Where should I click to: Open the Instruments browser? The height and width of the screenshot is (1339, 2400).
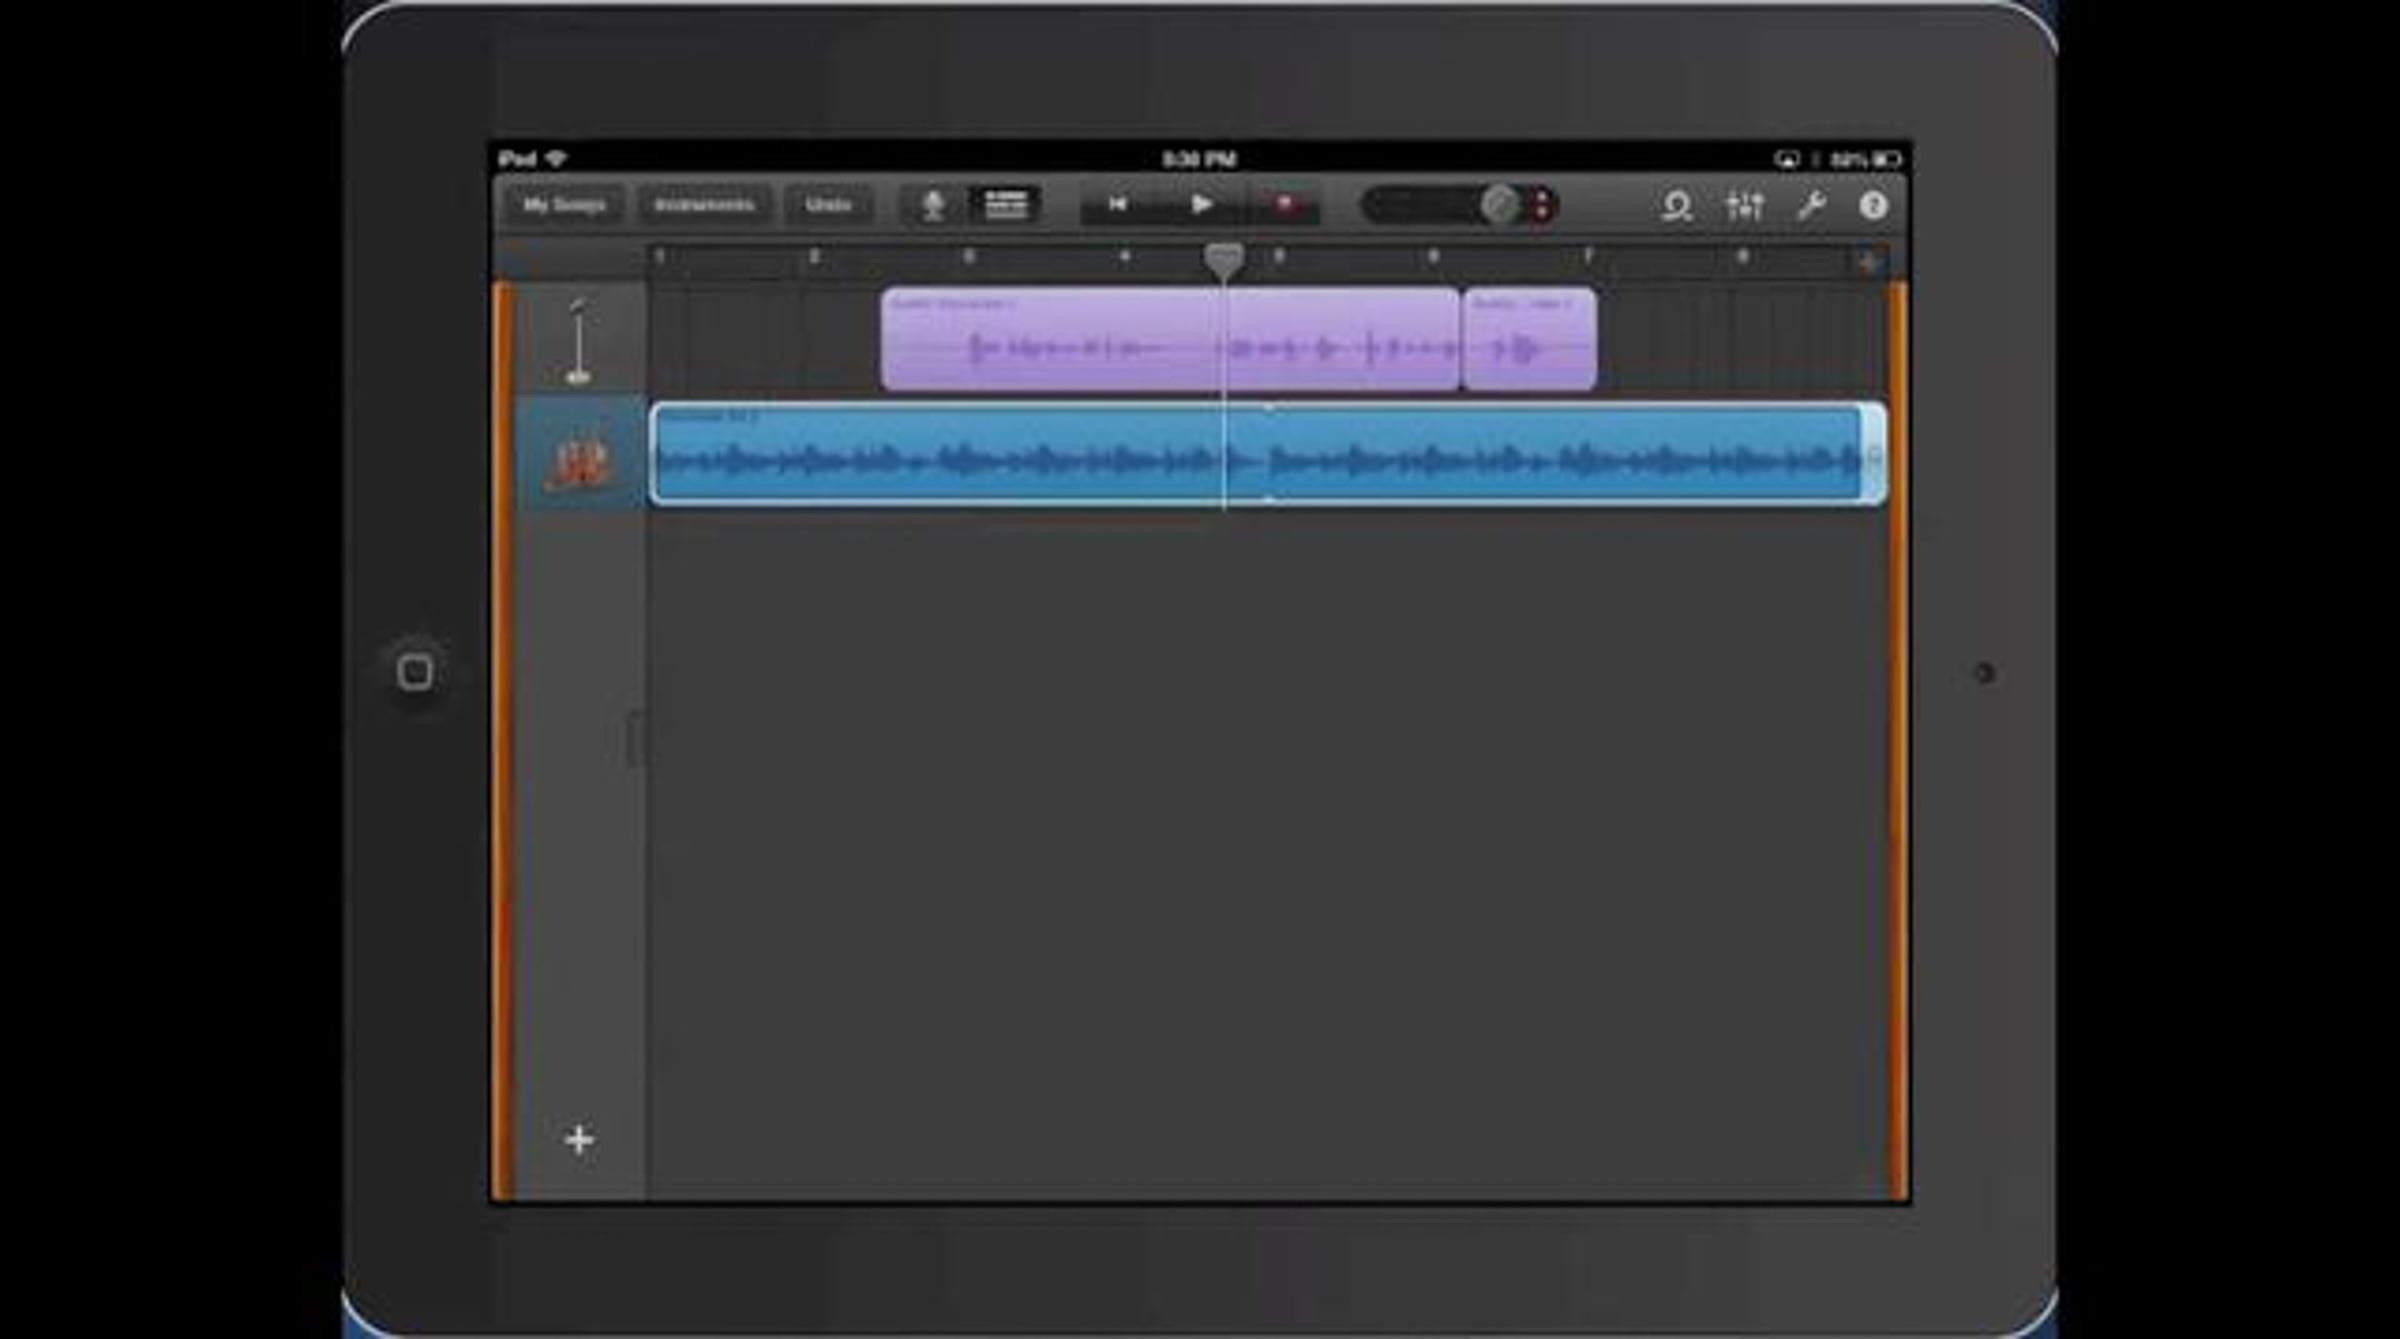click(703, 205)
